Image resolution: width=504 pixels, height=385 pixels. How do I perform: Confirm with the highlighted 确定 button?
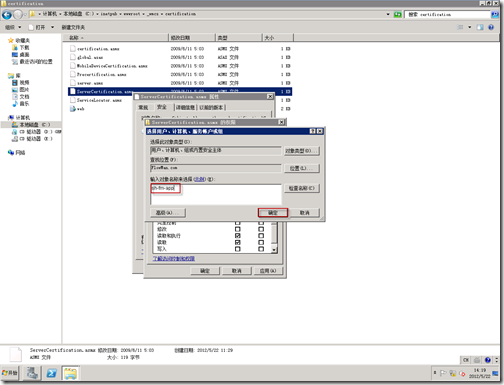(273, 213)
